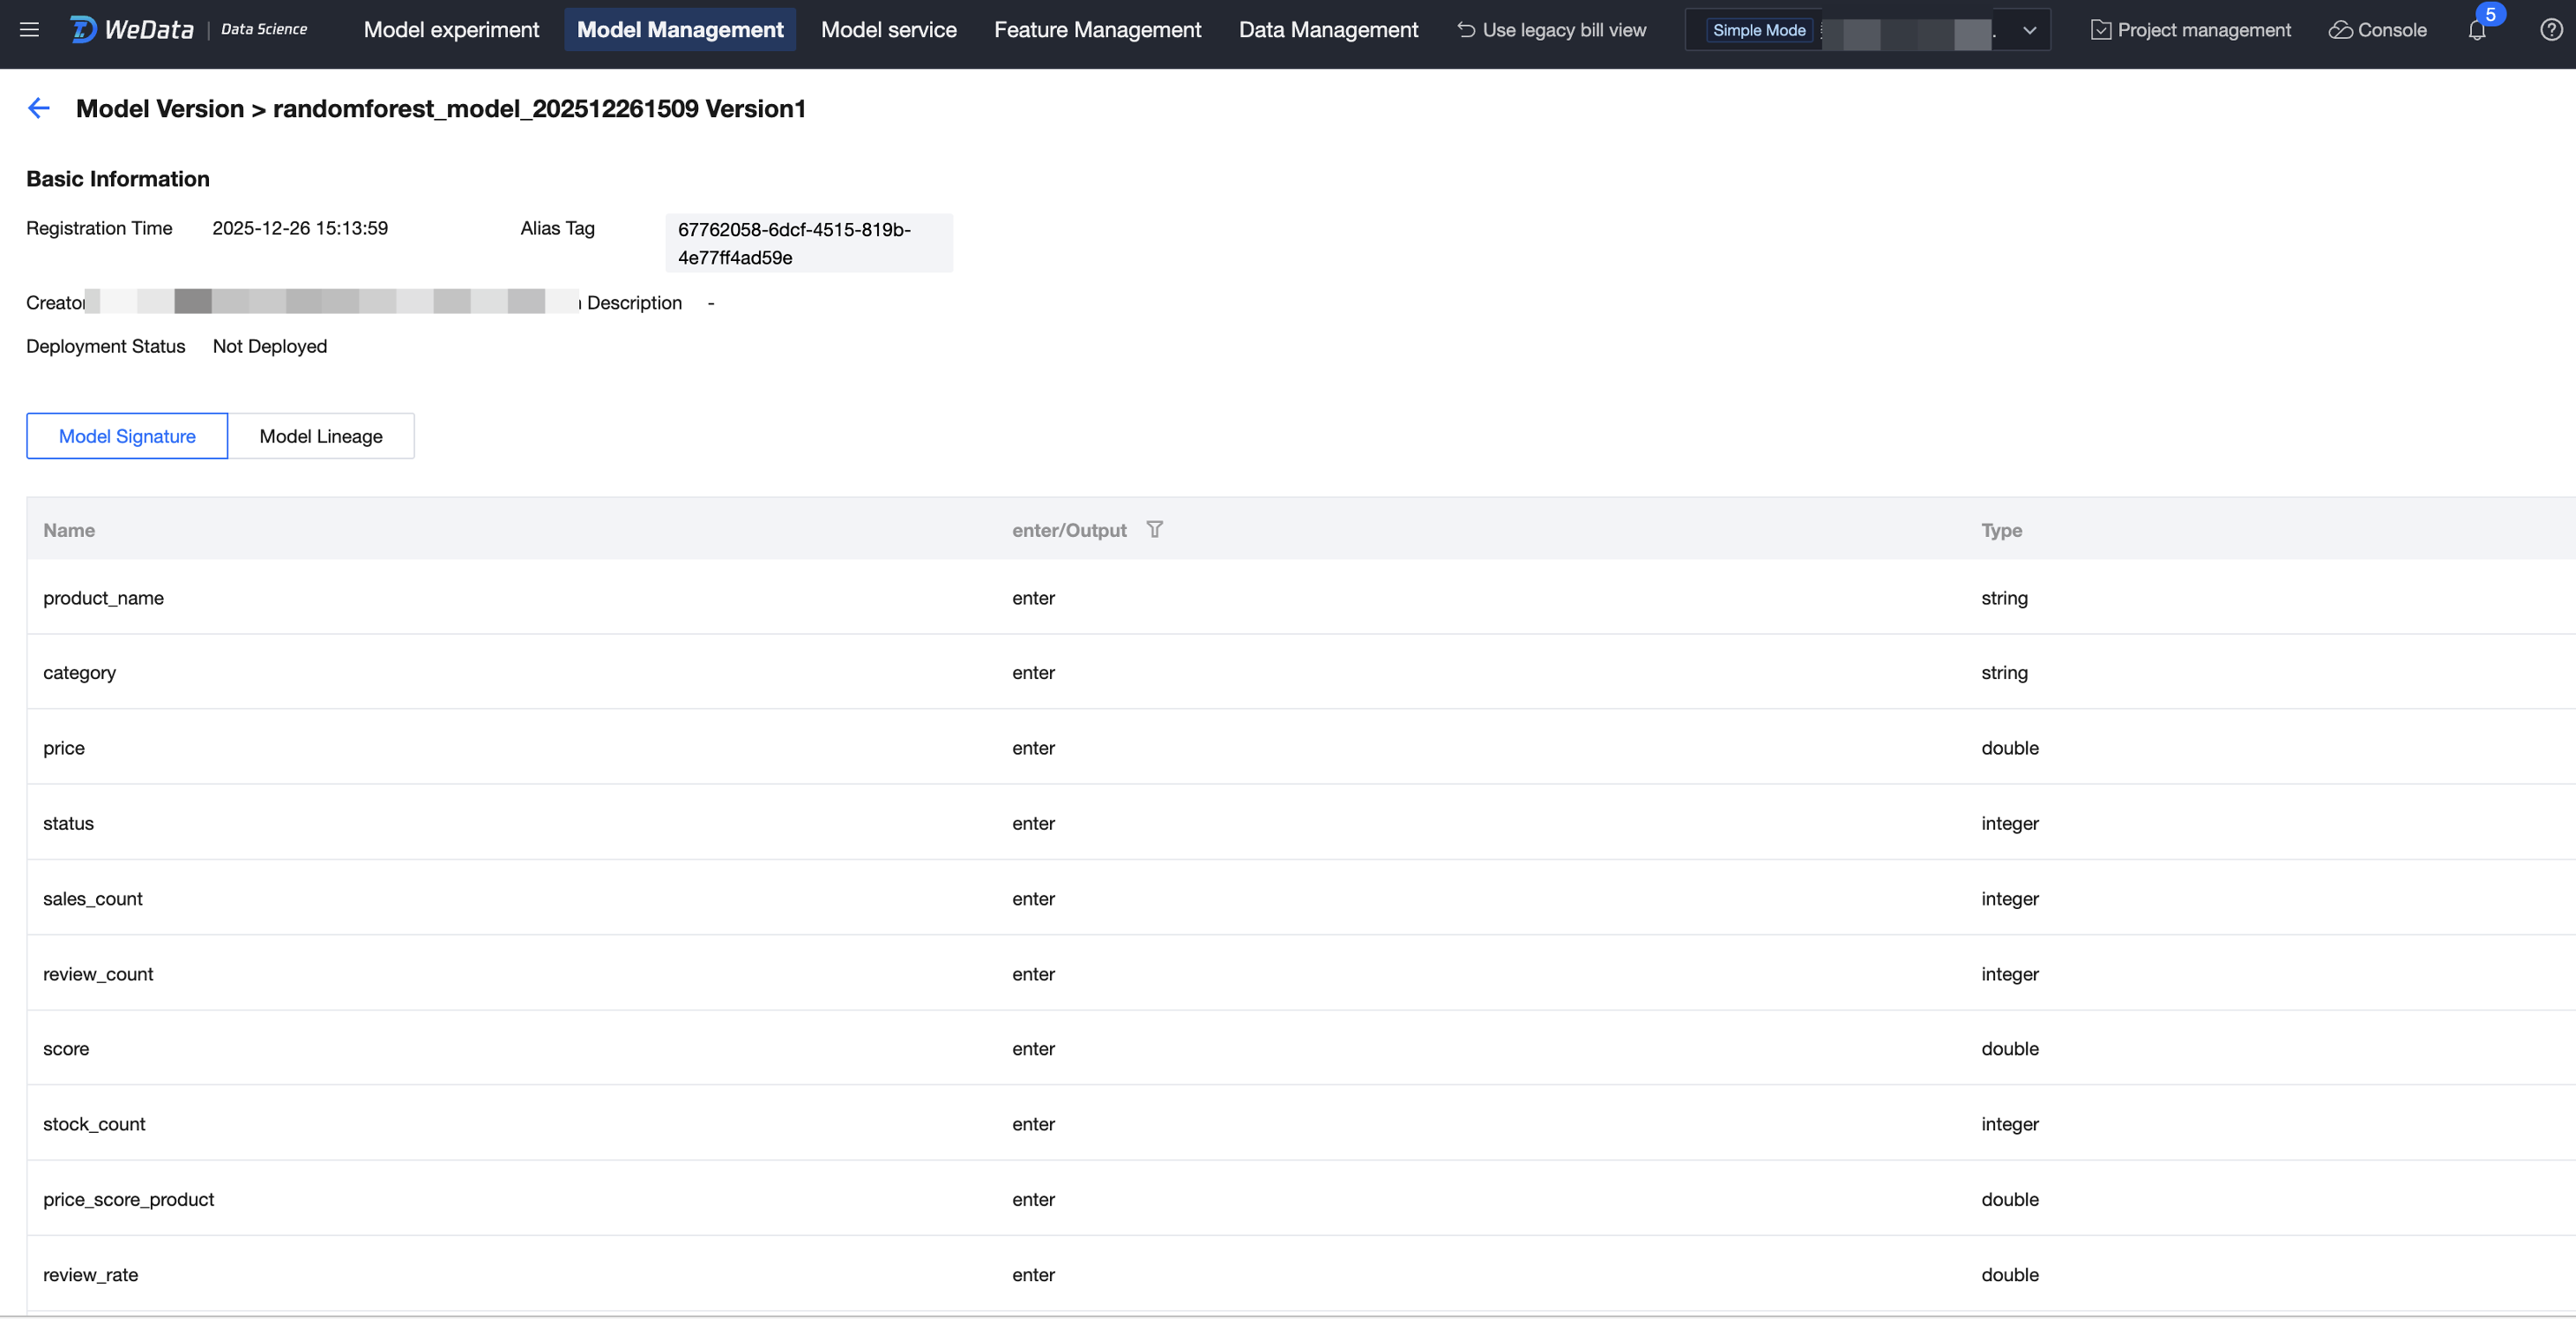Open the notifications bell
This screenshot has width=2576, height=1319.
click(x=2476, y=31)
